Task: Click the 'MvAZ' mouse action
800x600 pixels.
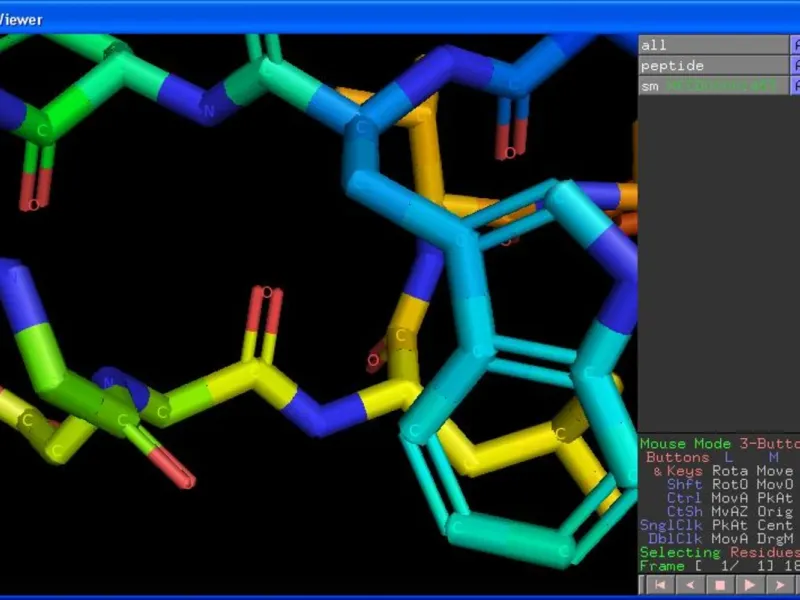Action: (731, 511)
